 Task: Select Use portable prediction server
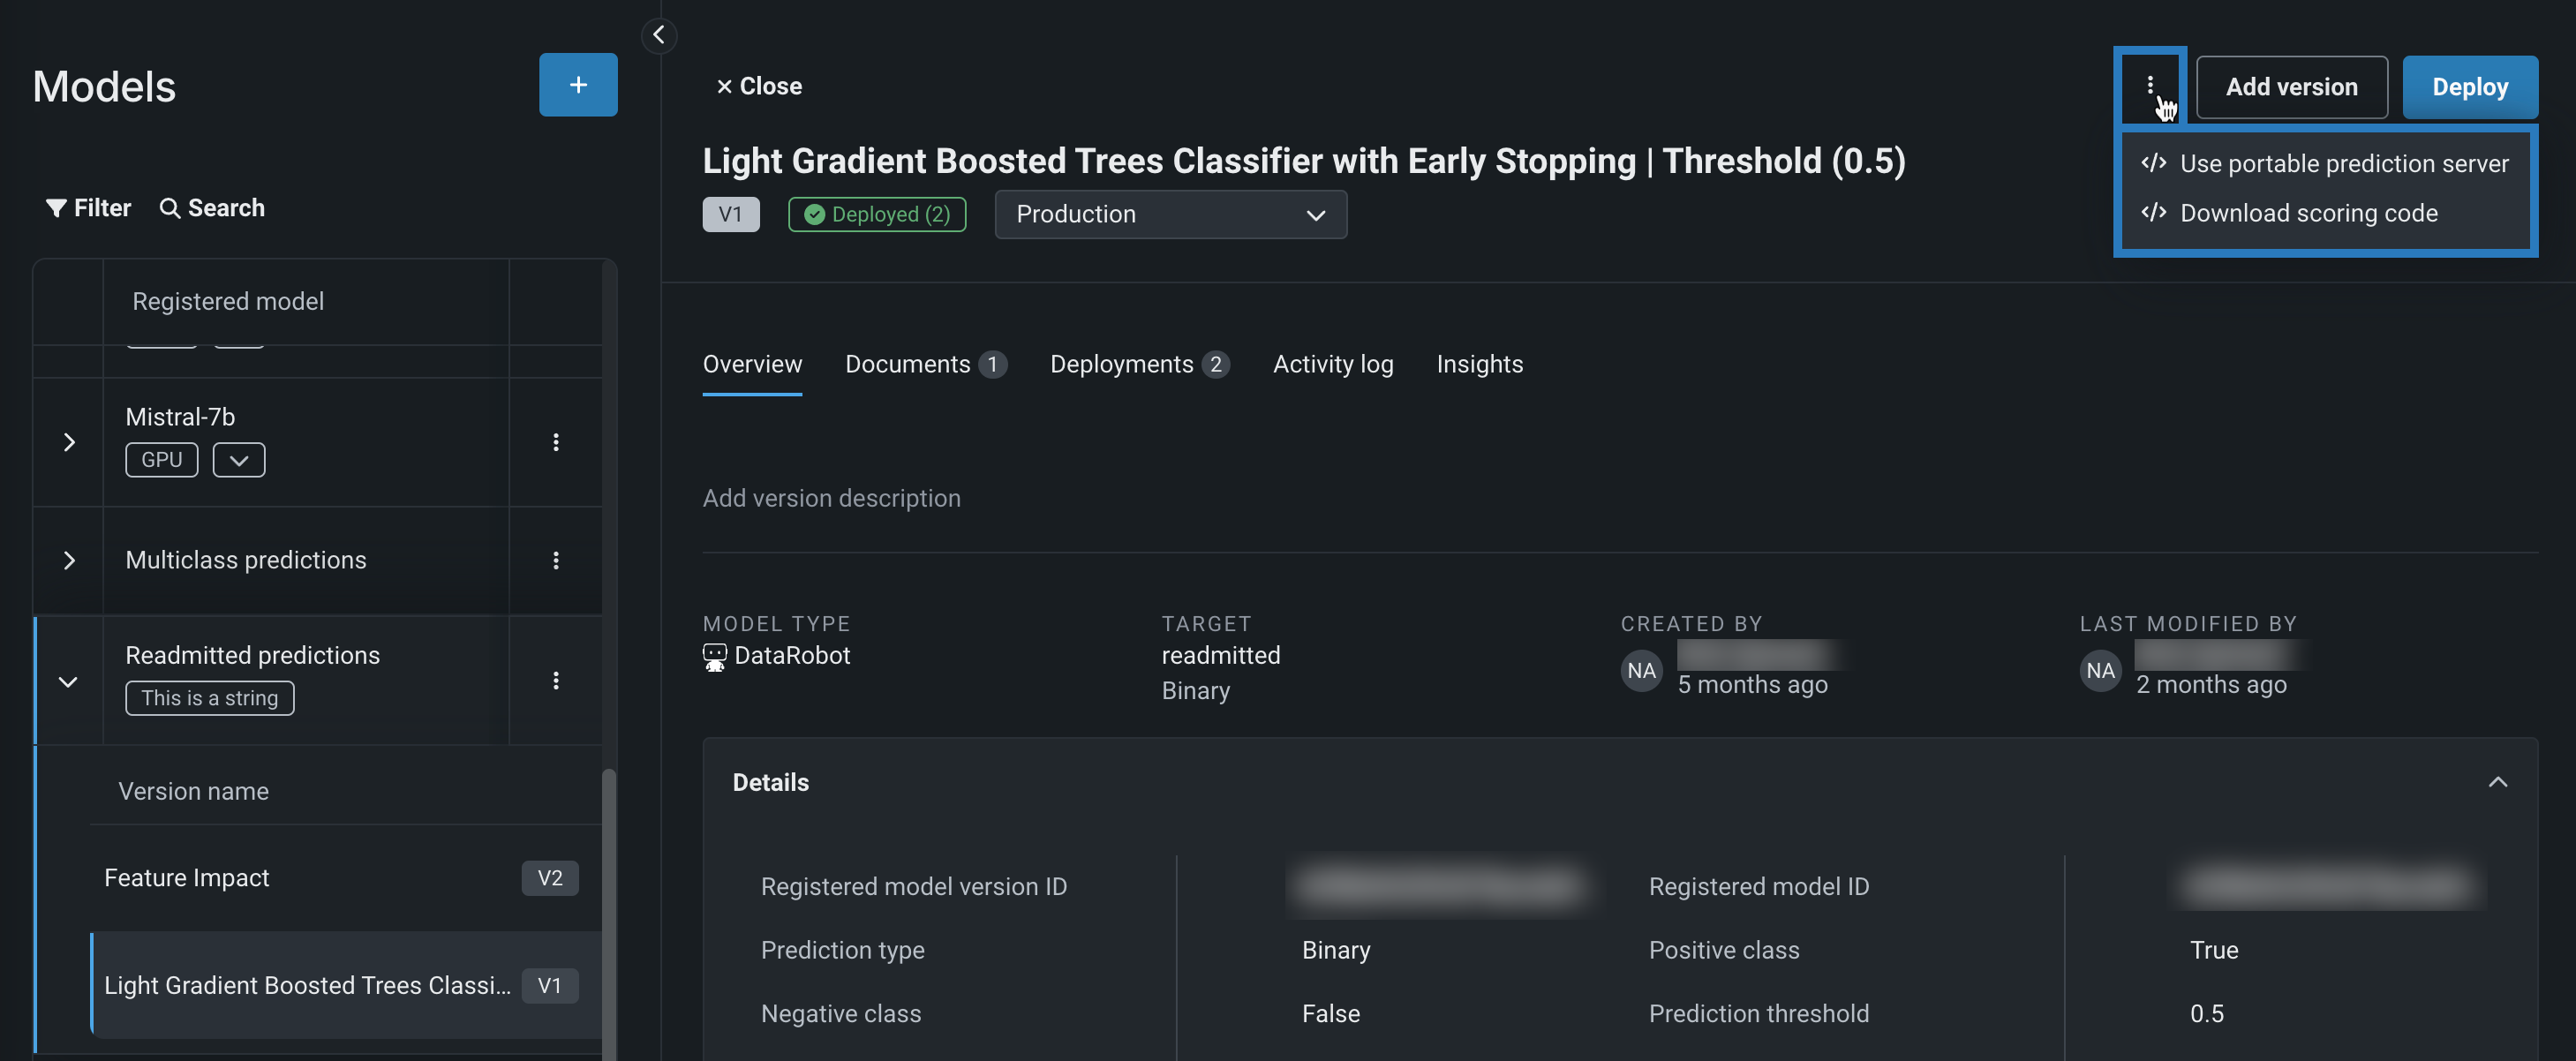[2343, 163]
